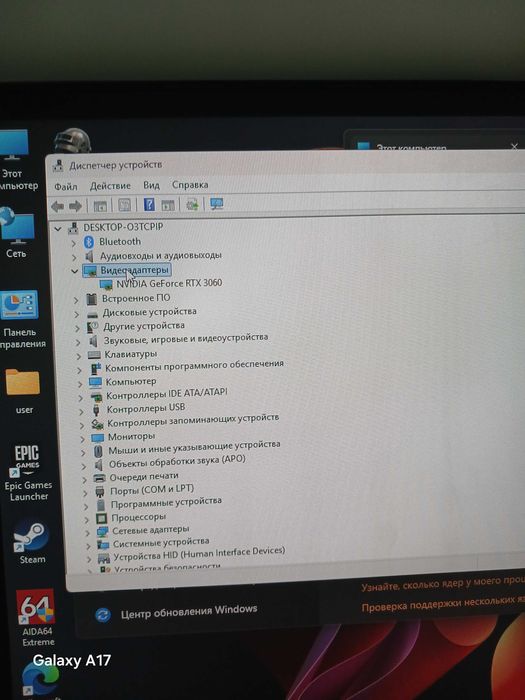Collapse the DESKTOP-O3TCPIP root node

tap(58, 229)
